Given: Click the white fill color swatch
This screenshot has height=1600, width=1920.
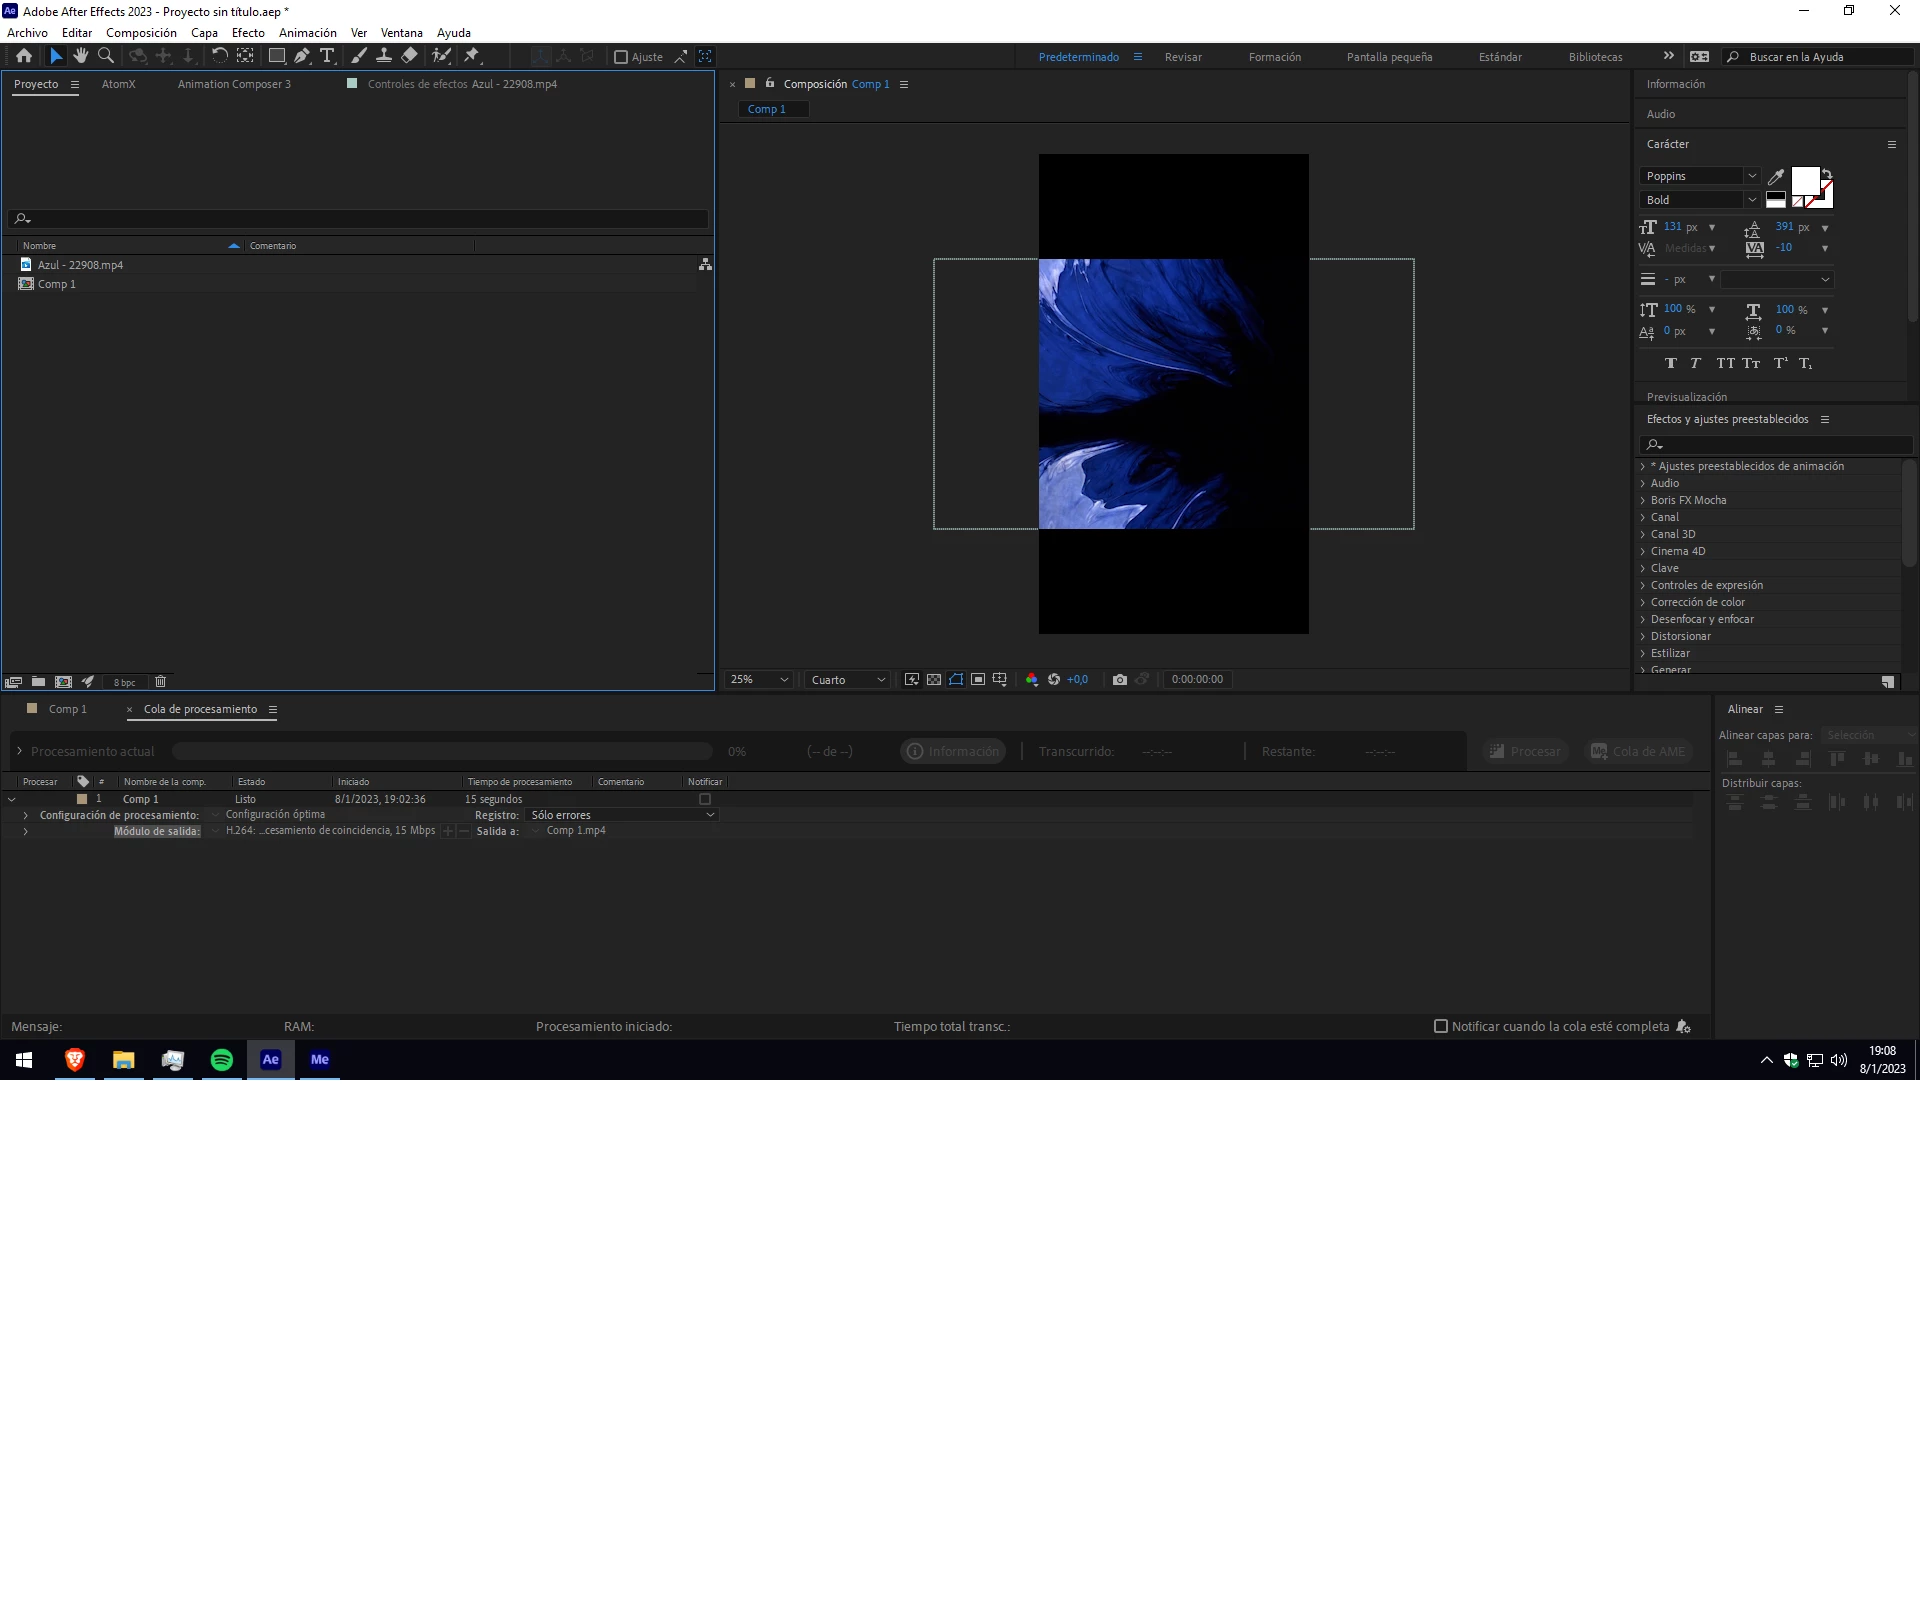Looking at the screenshot, I should point(1804,180).
